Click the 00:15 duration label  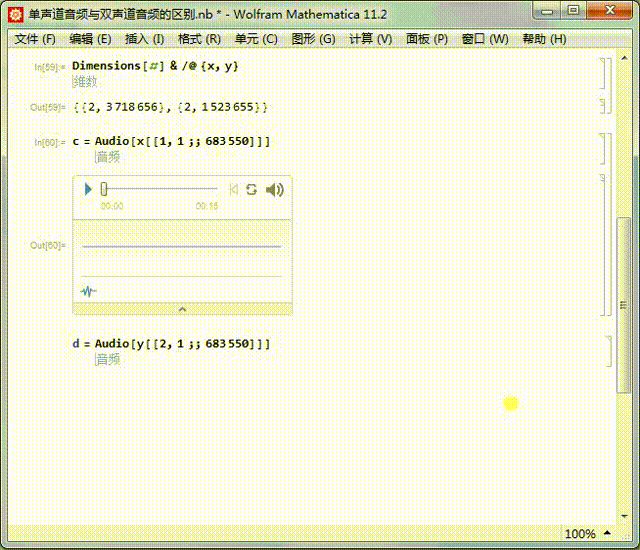[207, 206]
